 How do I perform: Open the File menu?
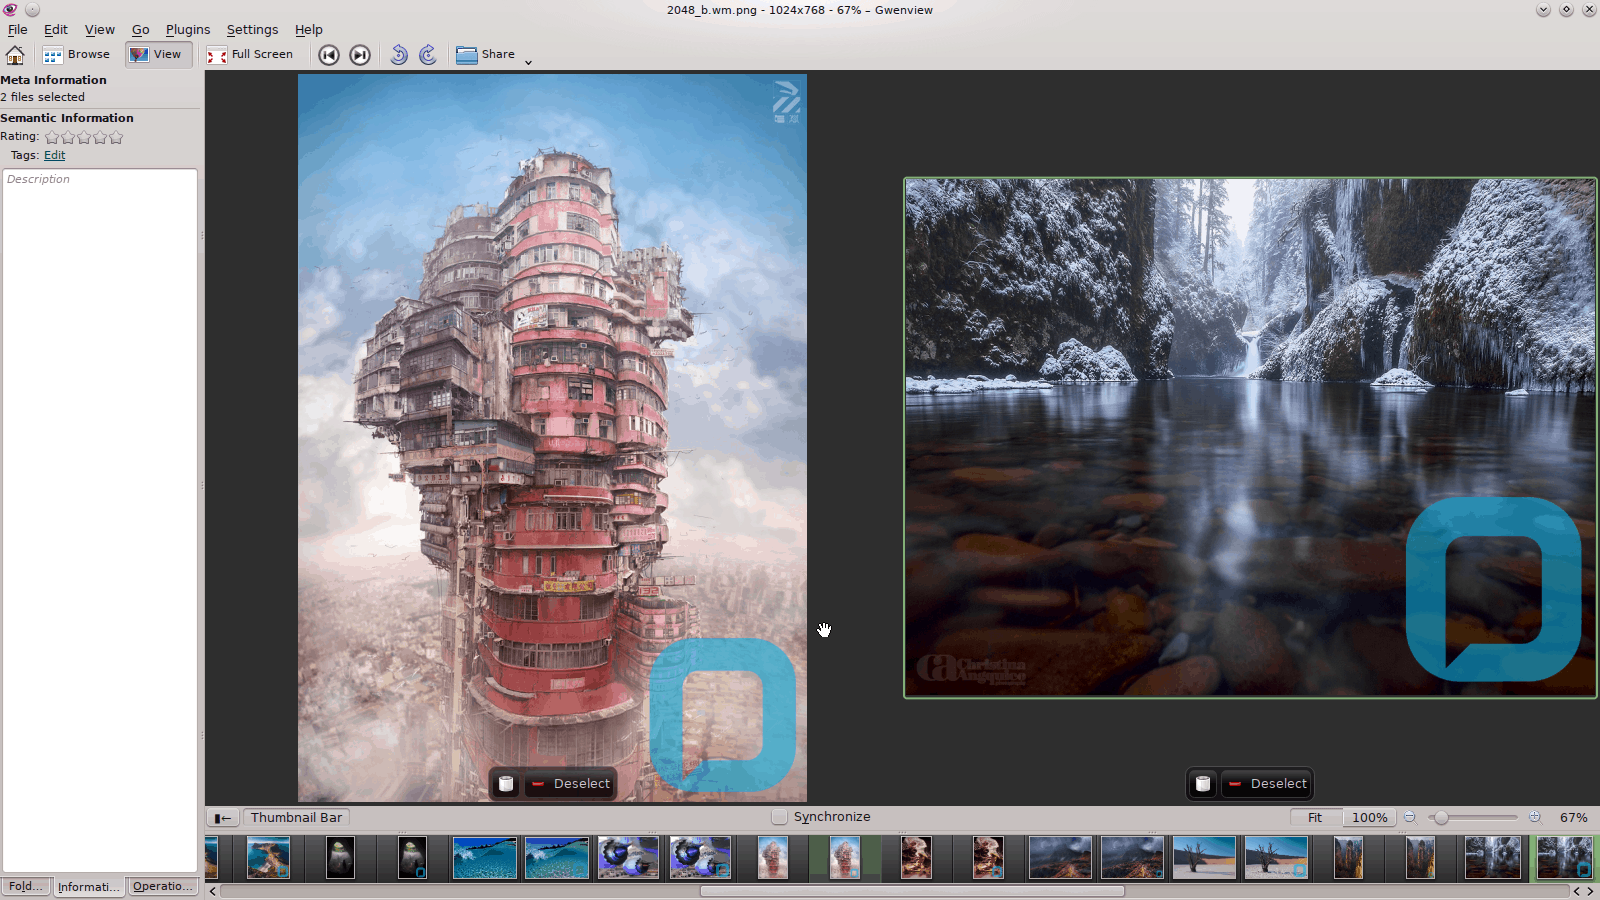click(x=18, y=30)
